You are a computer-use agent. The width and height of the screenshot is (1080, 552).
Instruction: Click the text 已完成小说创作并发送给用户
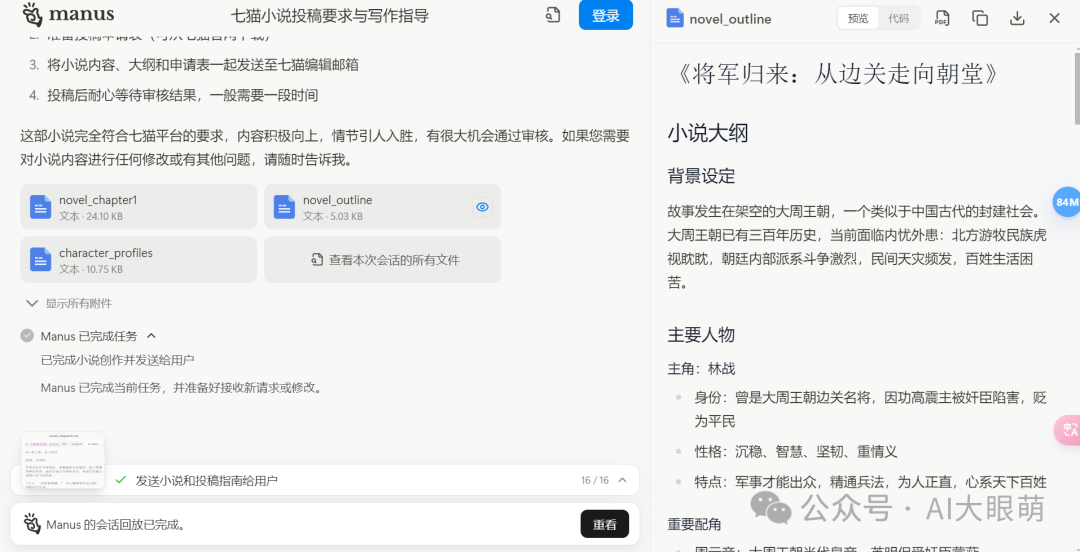(x=117, y=360)
